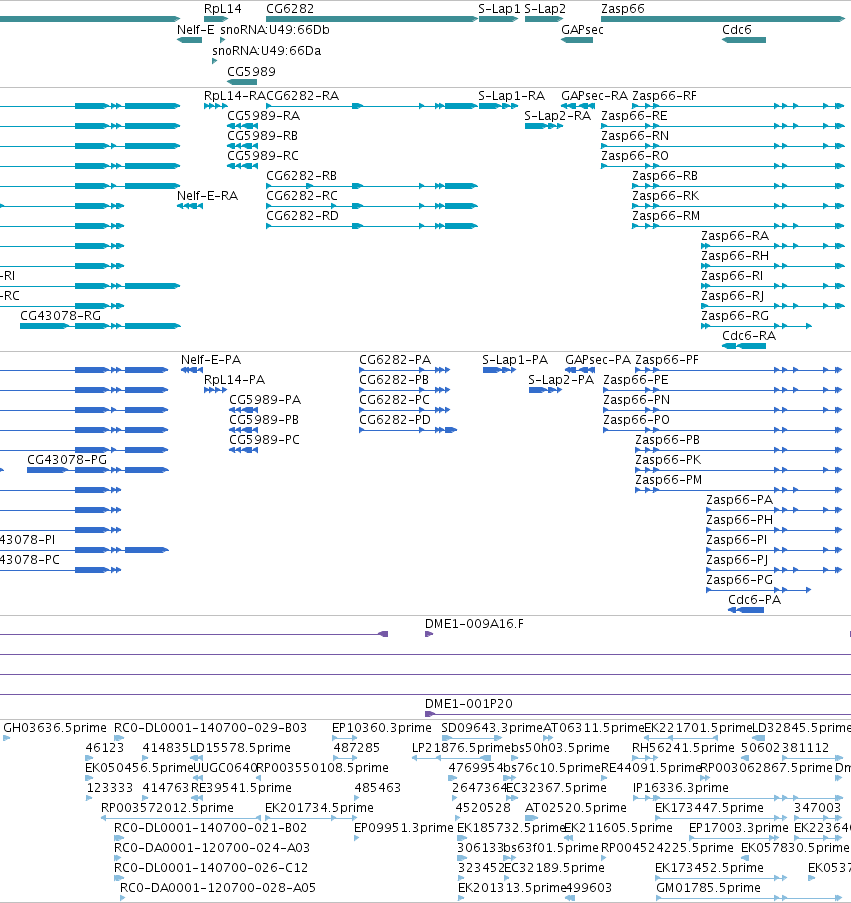Select cDNA GH03636.5prime
851x903 pixels.
click(55, 727)
